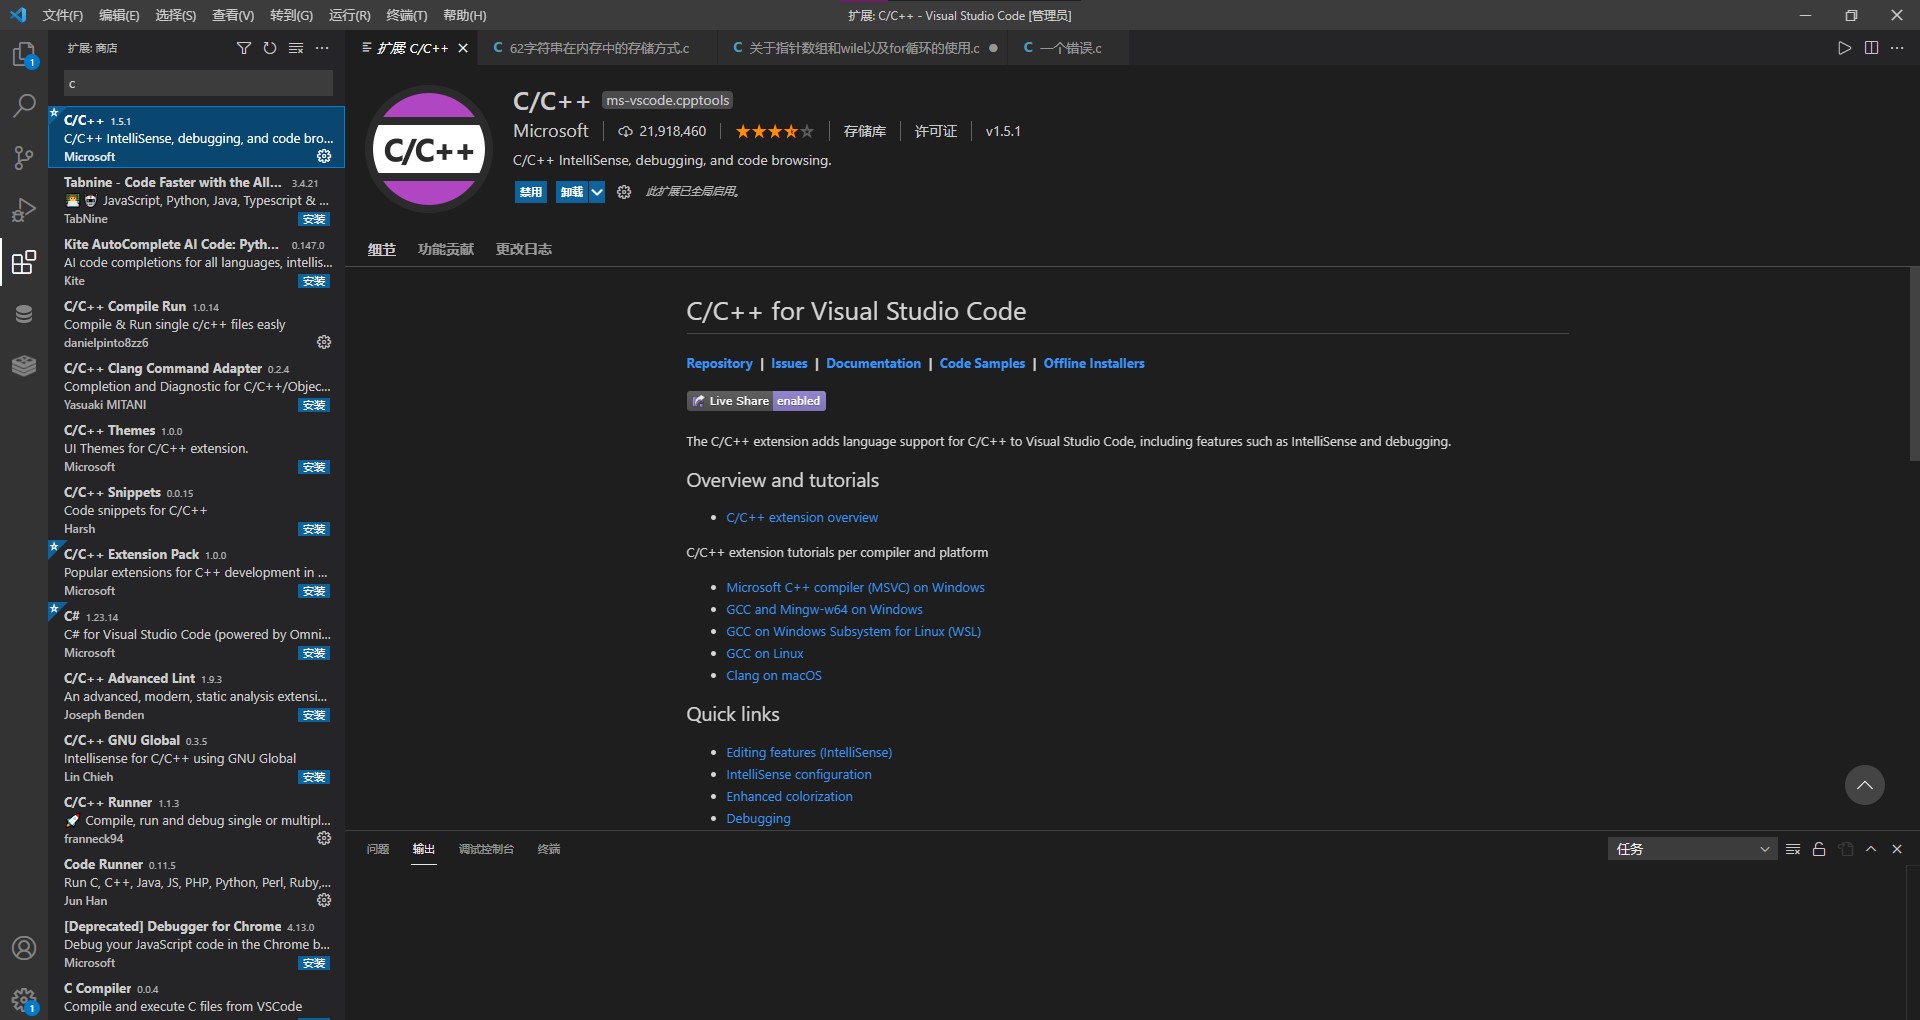
Task: Open the 终端(T) menu
Action: (x=406, y=15)
